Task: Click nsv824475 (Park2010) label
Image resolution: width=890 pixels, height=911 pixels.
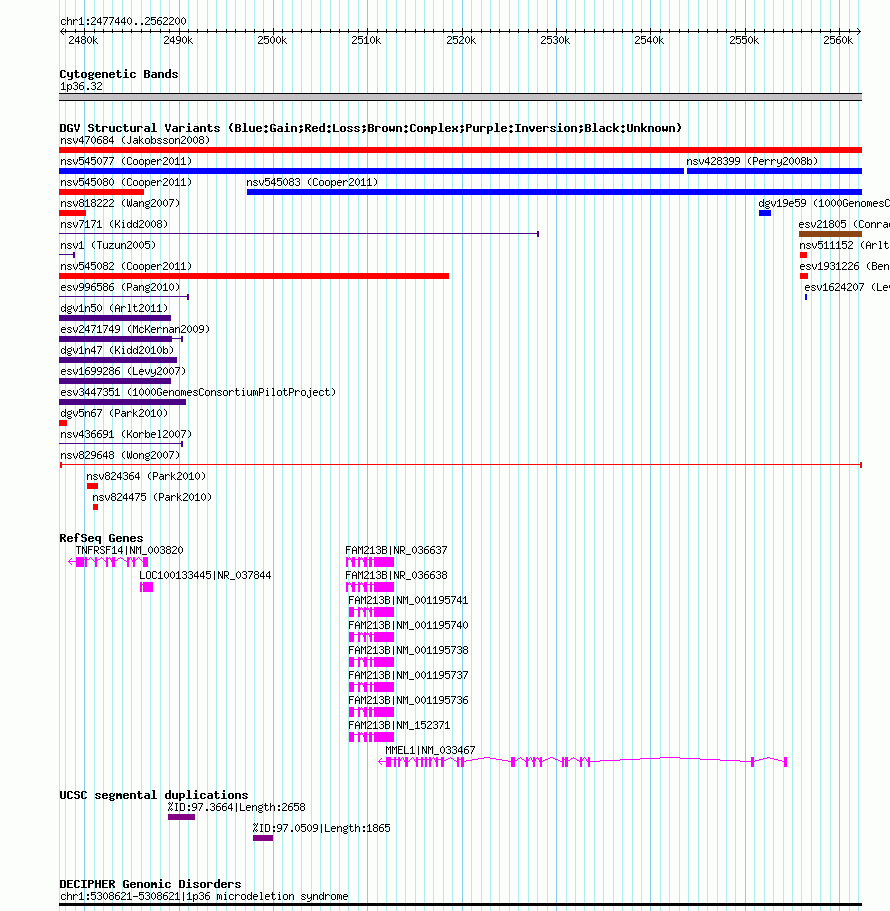Action: (x=152, y=497)
